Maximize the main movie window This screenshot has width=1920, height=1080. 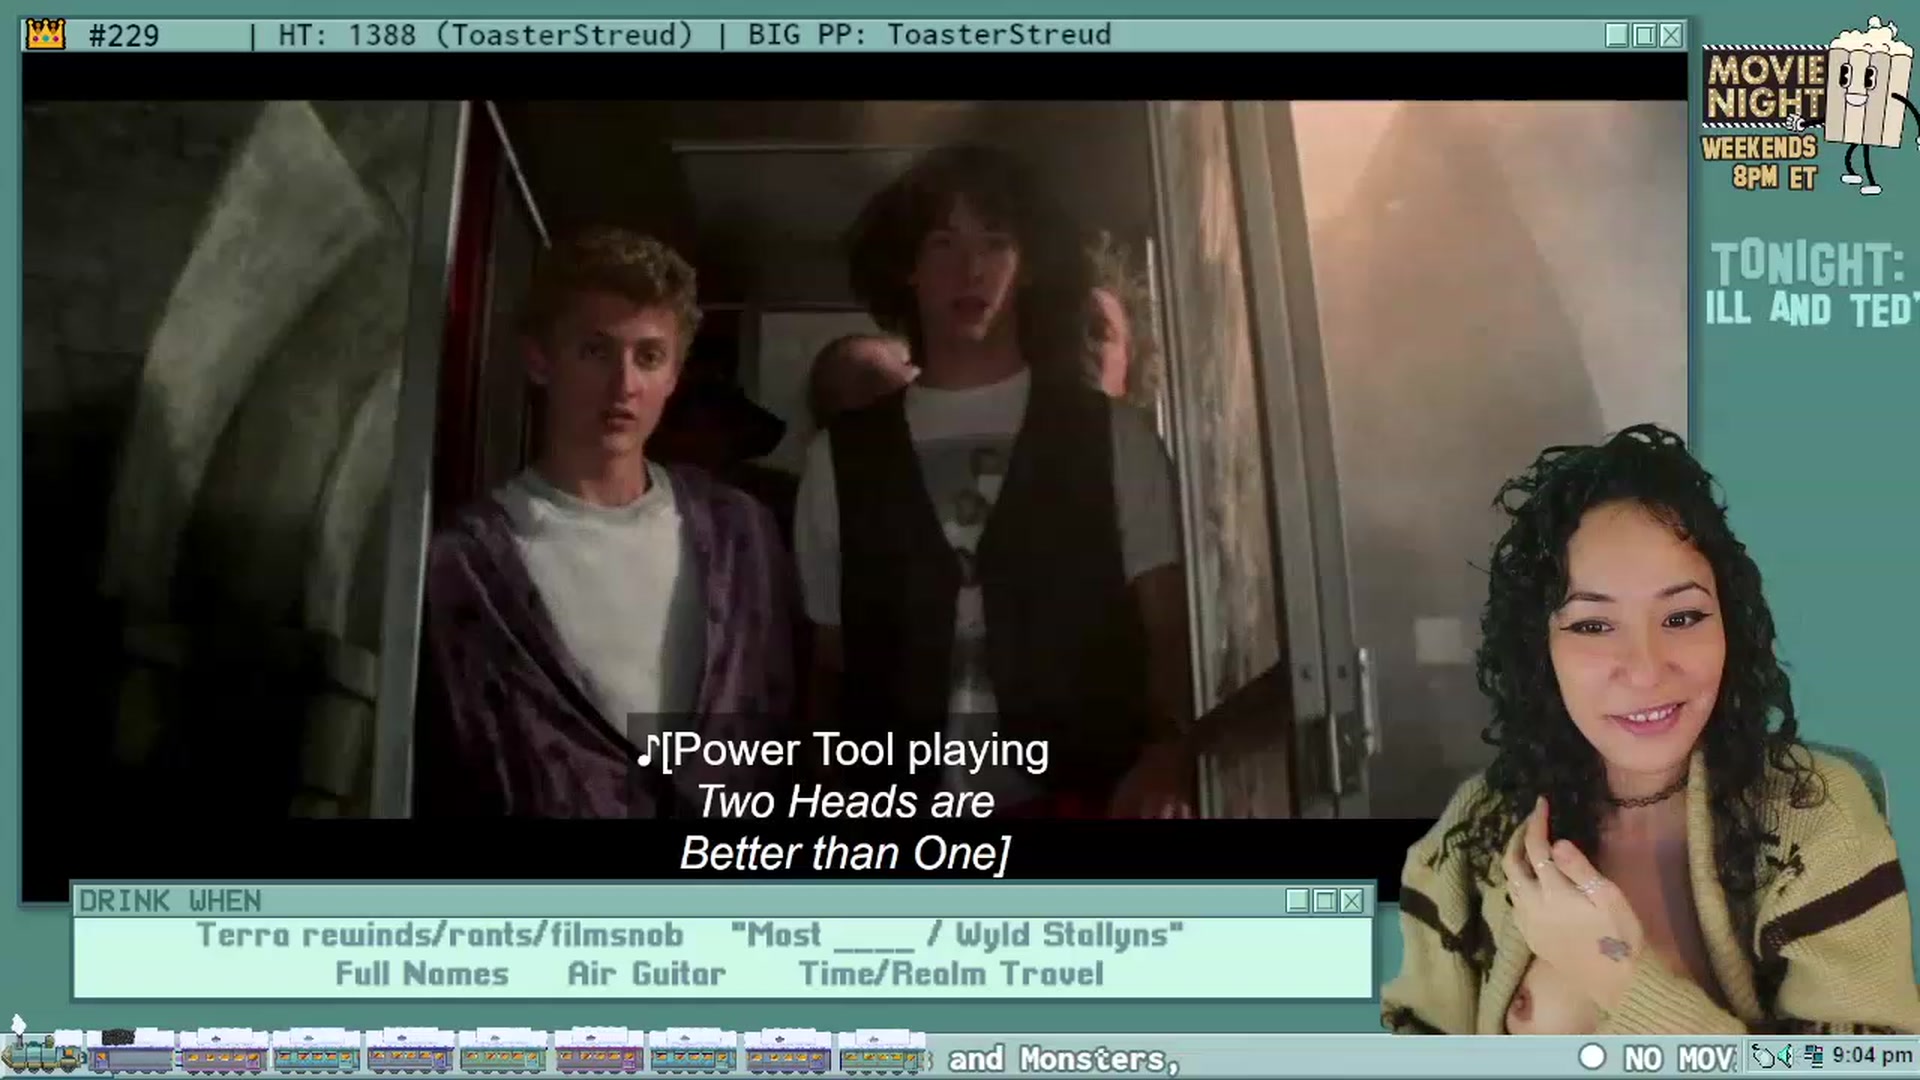[x=1644, y=36]
